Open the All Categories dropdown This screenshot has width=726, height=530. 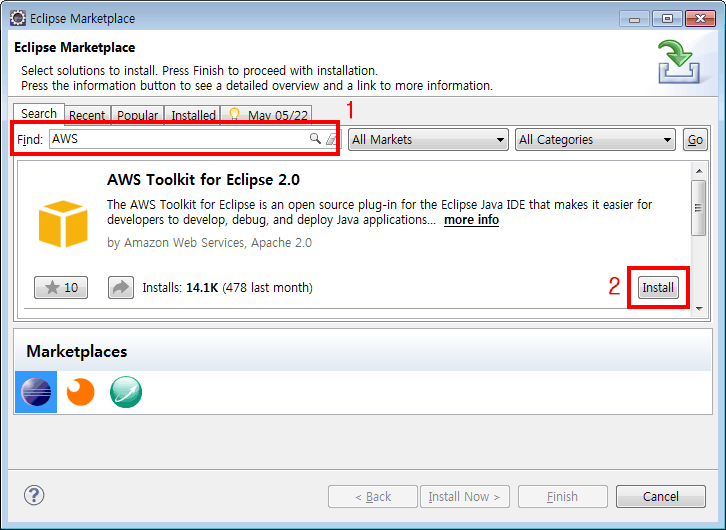pos(595,140)
